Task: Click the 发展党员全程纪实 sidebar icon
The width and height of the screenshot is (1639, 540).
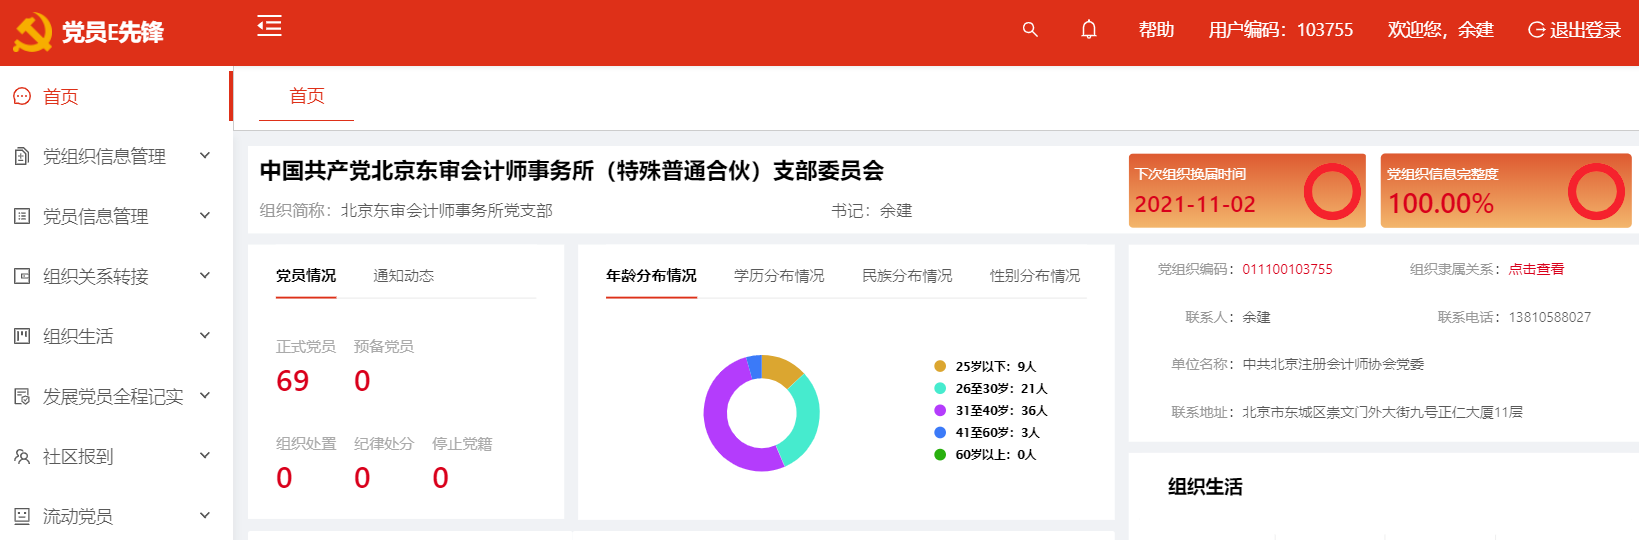Action: (x=22, y=396)
